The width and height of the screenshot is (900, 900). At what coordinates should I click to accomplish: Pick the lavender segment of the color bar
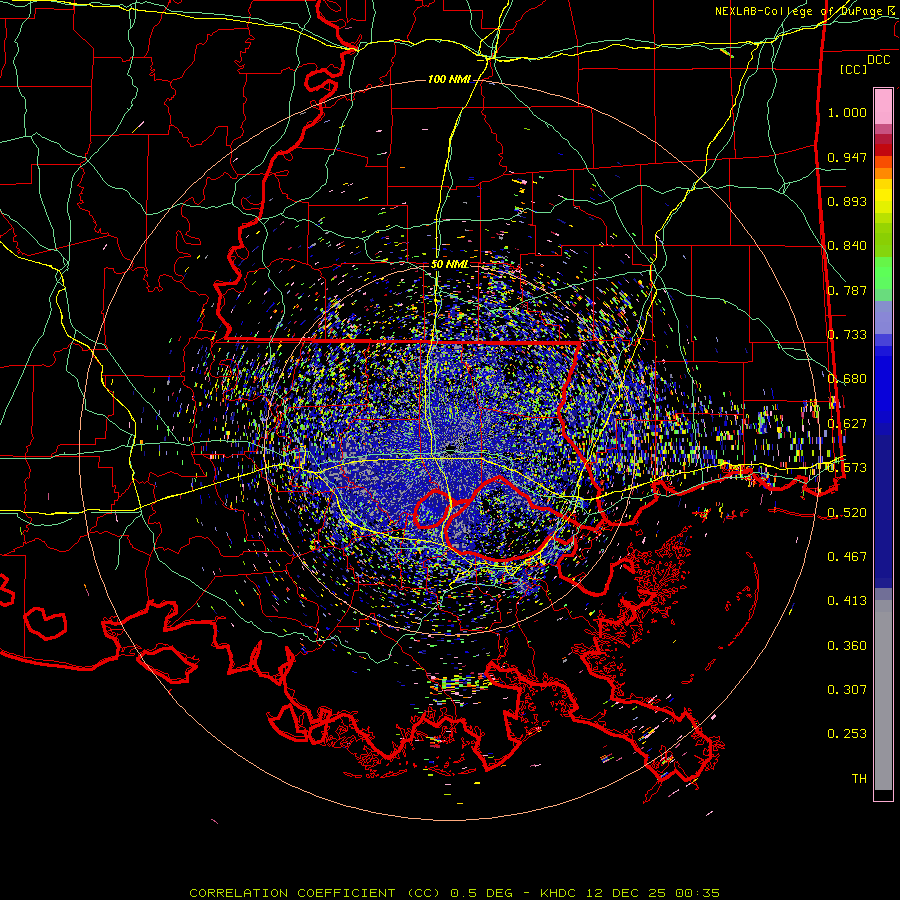[883, 319]
